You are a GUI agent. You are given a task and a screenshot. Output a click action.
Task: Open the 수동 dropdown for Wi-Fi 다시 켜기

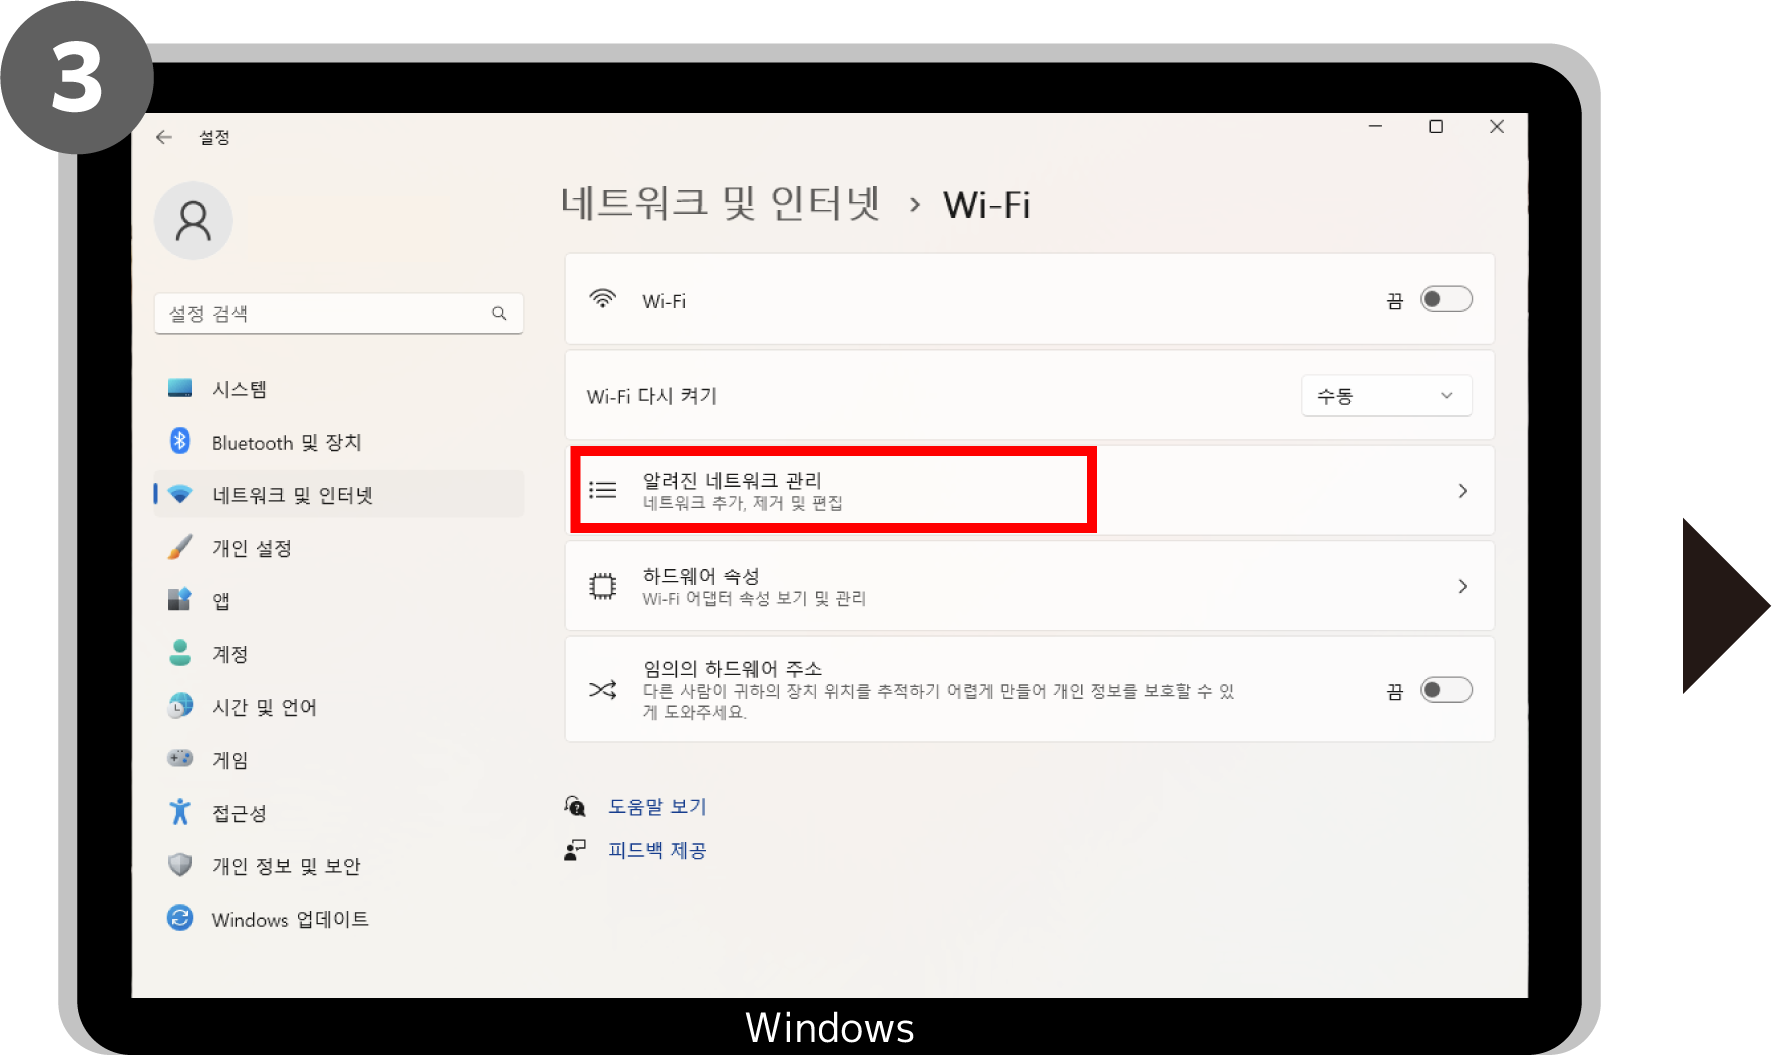(x=1386, y=396)
